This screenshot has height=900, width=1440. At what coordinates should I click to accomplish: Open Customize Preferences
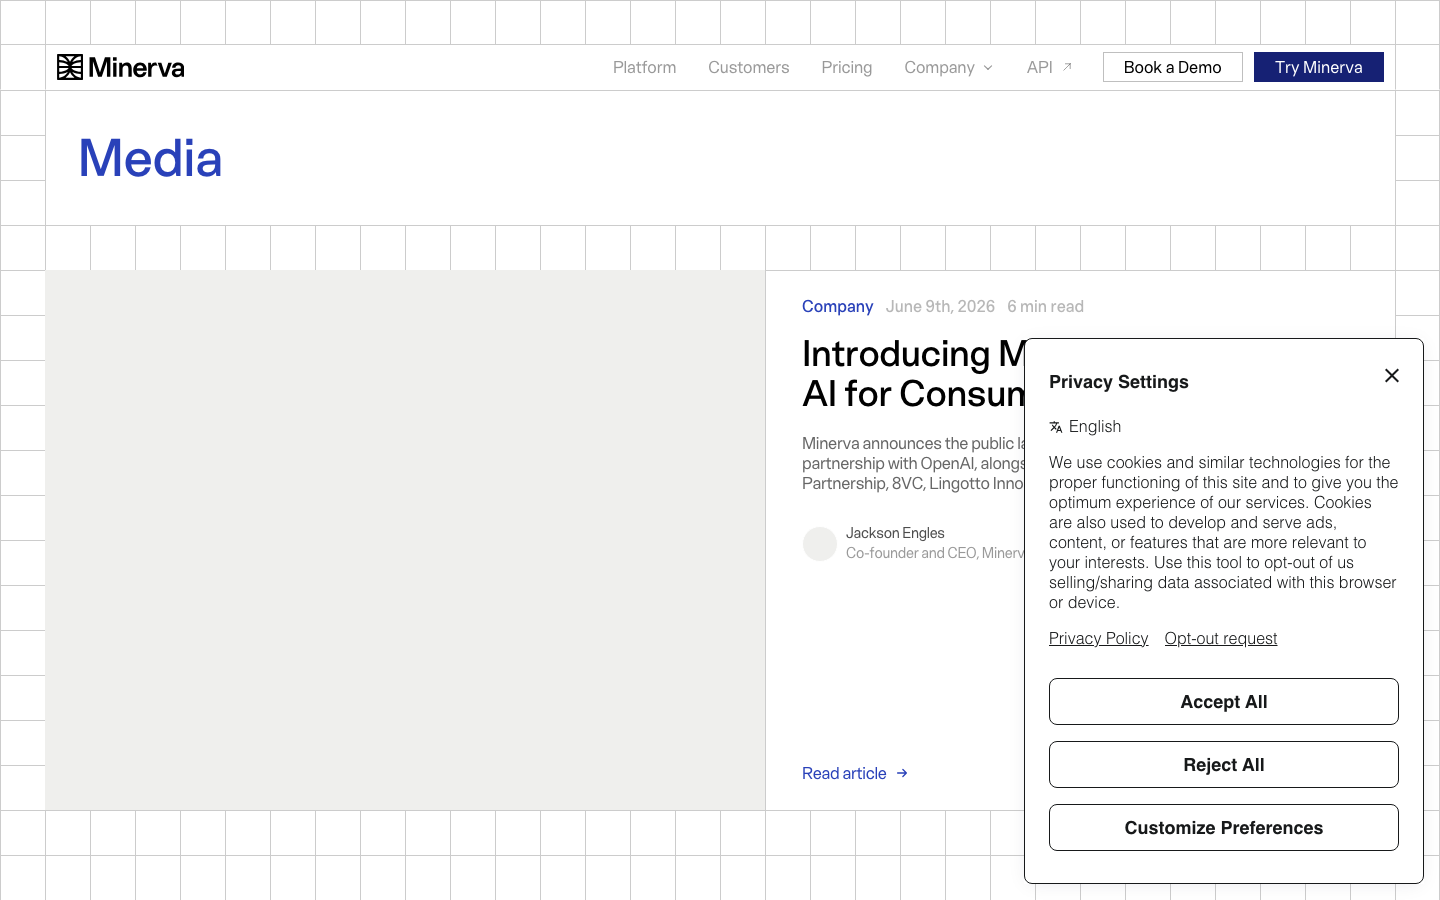click(1224, 828)
